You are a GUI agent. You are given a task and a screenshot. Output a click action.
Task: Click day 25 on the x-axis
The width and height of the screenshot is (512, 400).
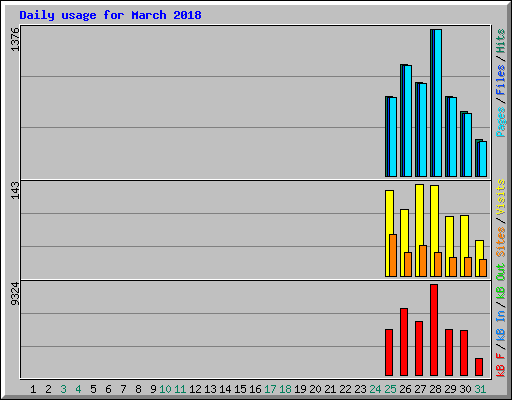(390, 389)
